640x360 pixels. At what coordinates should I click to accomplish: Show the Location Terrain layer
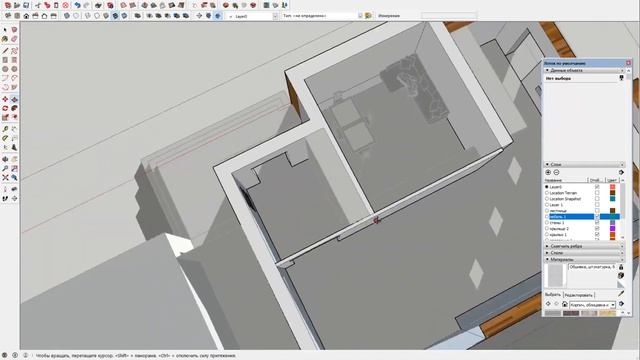click(x=597, y=193)
